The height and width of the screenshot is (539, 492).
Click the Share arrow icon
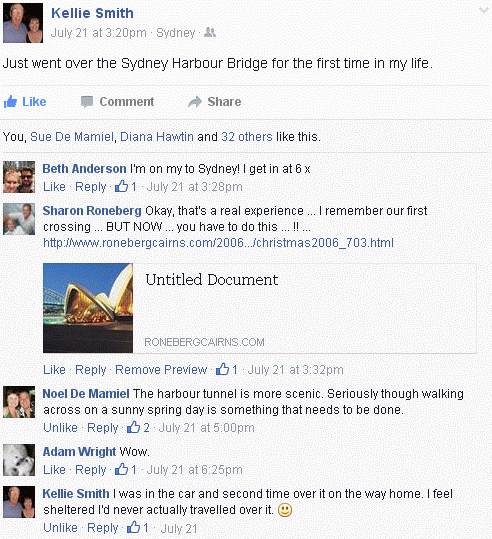coord(195,102)
